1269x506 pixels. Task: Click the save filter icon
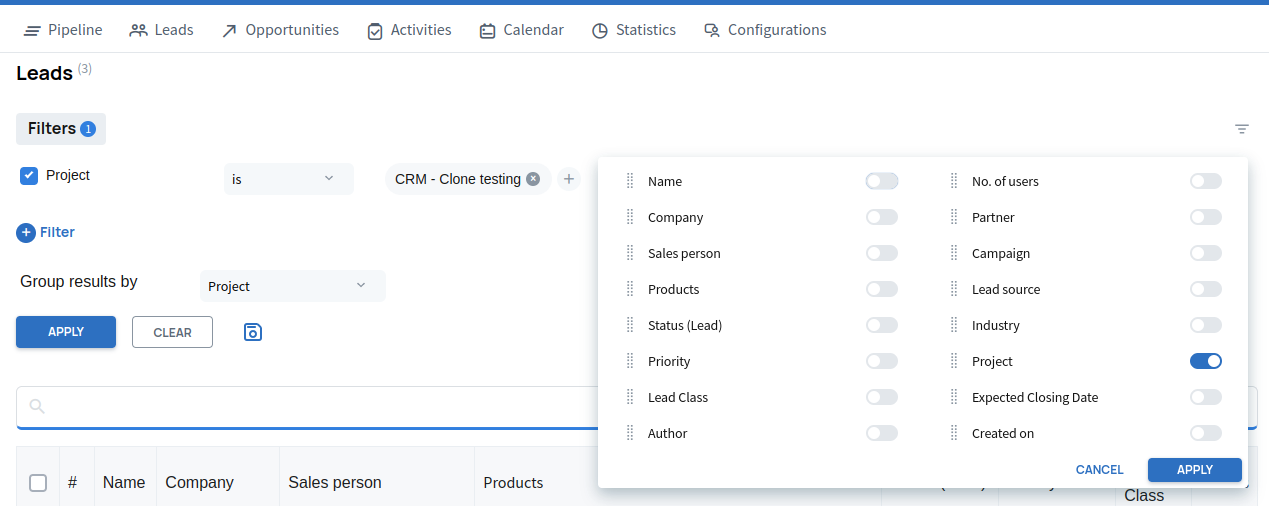(x=253, y=332)
